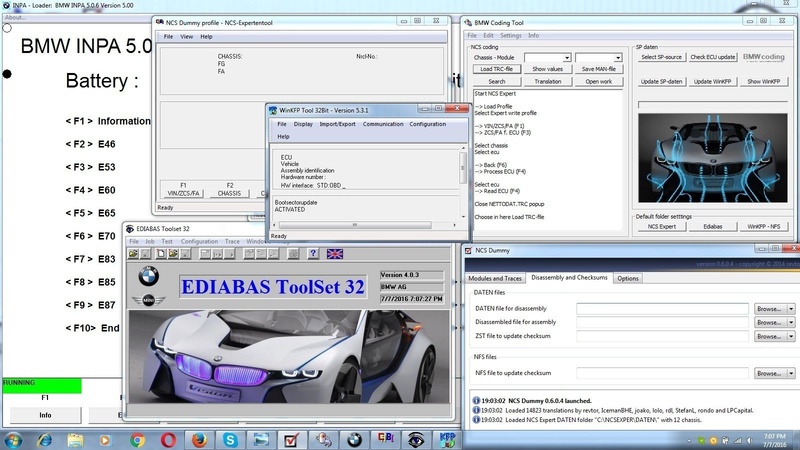Click the colorful letters app icon in taskbar

[x=385, y=440]
